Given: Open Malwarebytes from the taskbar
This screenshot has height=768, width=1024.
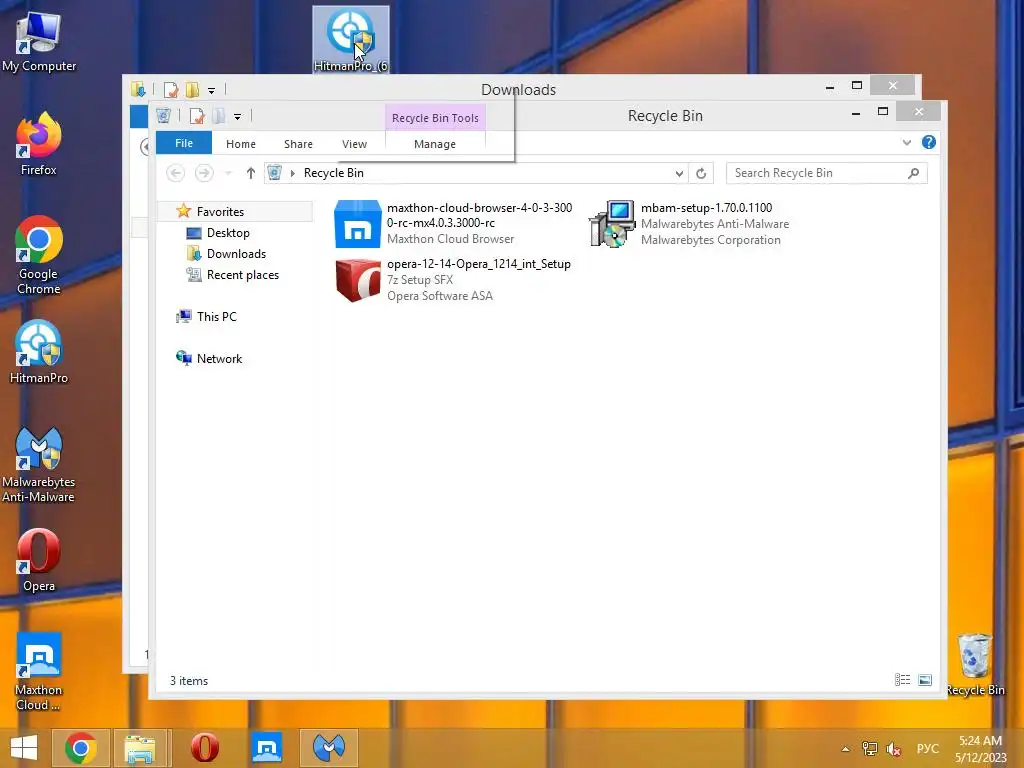Looking at the screenshot, I should 328,748.
